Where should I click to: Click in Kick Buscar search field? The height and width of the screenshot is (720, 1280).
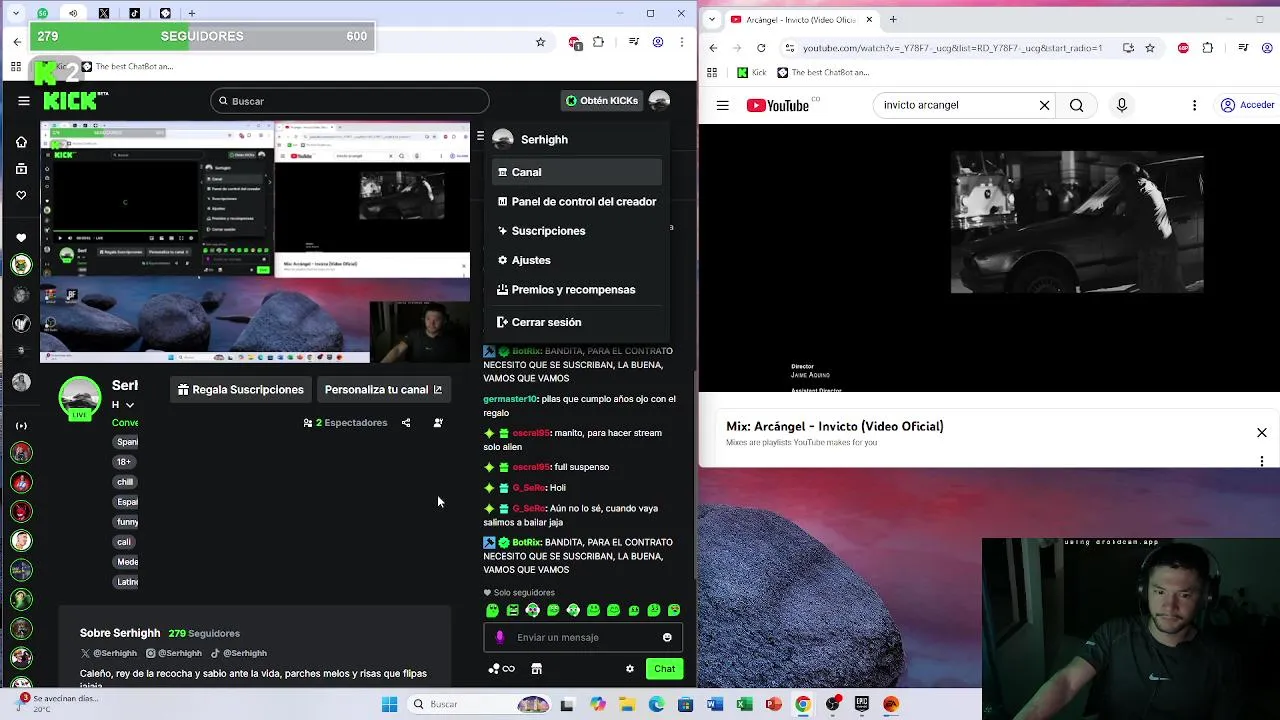[350, 101]
